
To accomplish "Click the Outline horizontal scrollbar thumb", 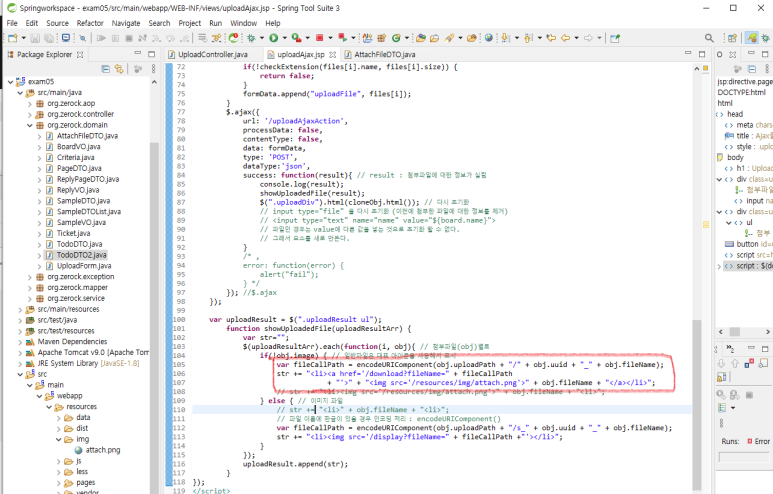I will click(735, 332).
